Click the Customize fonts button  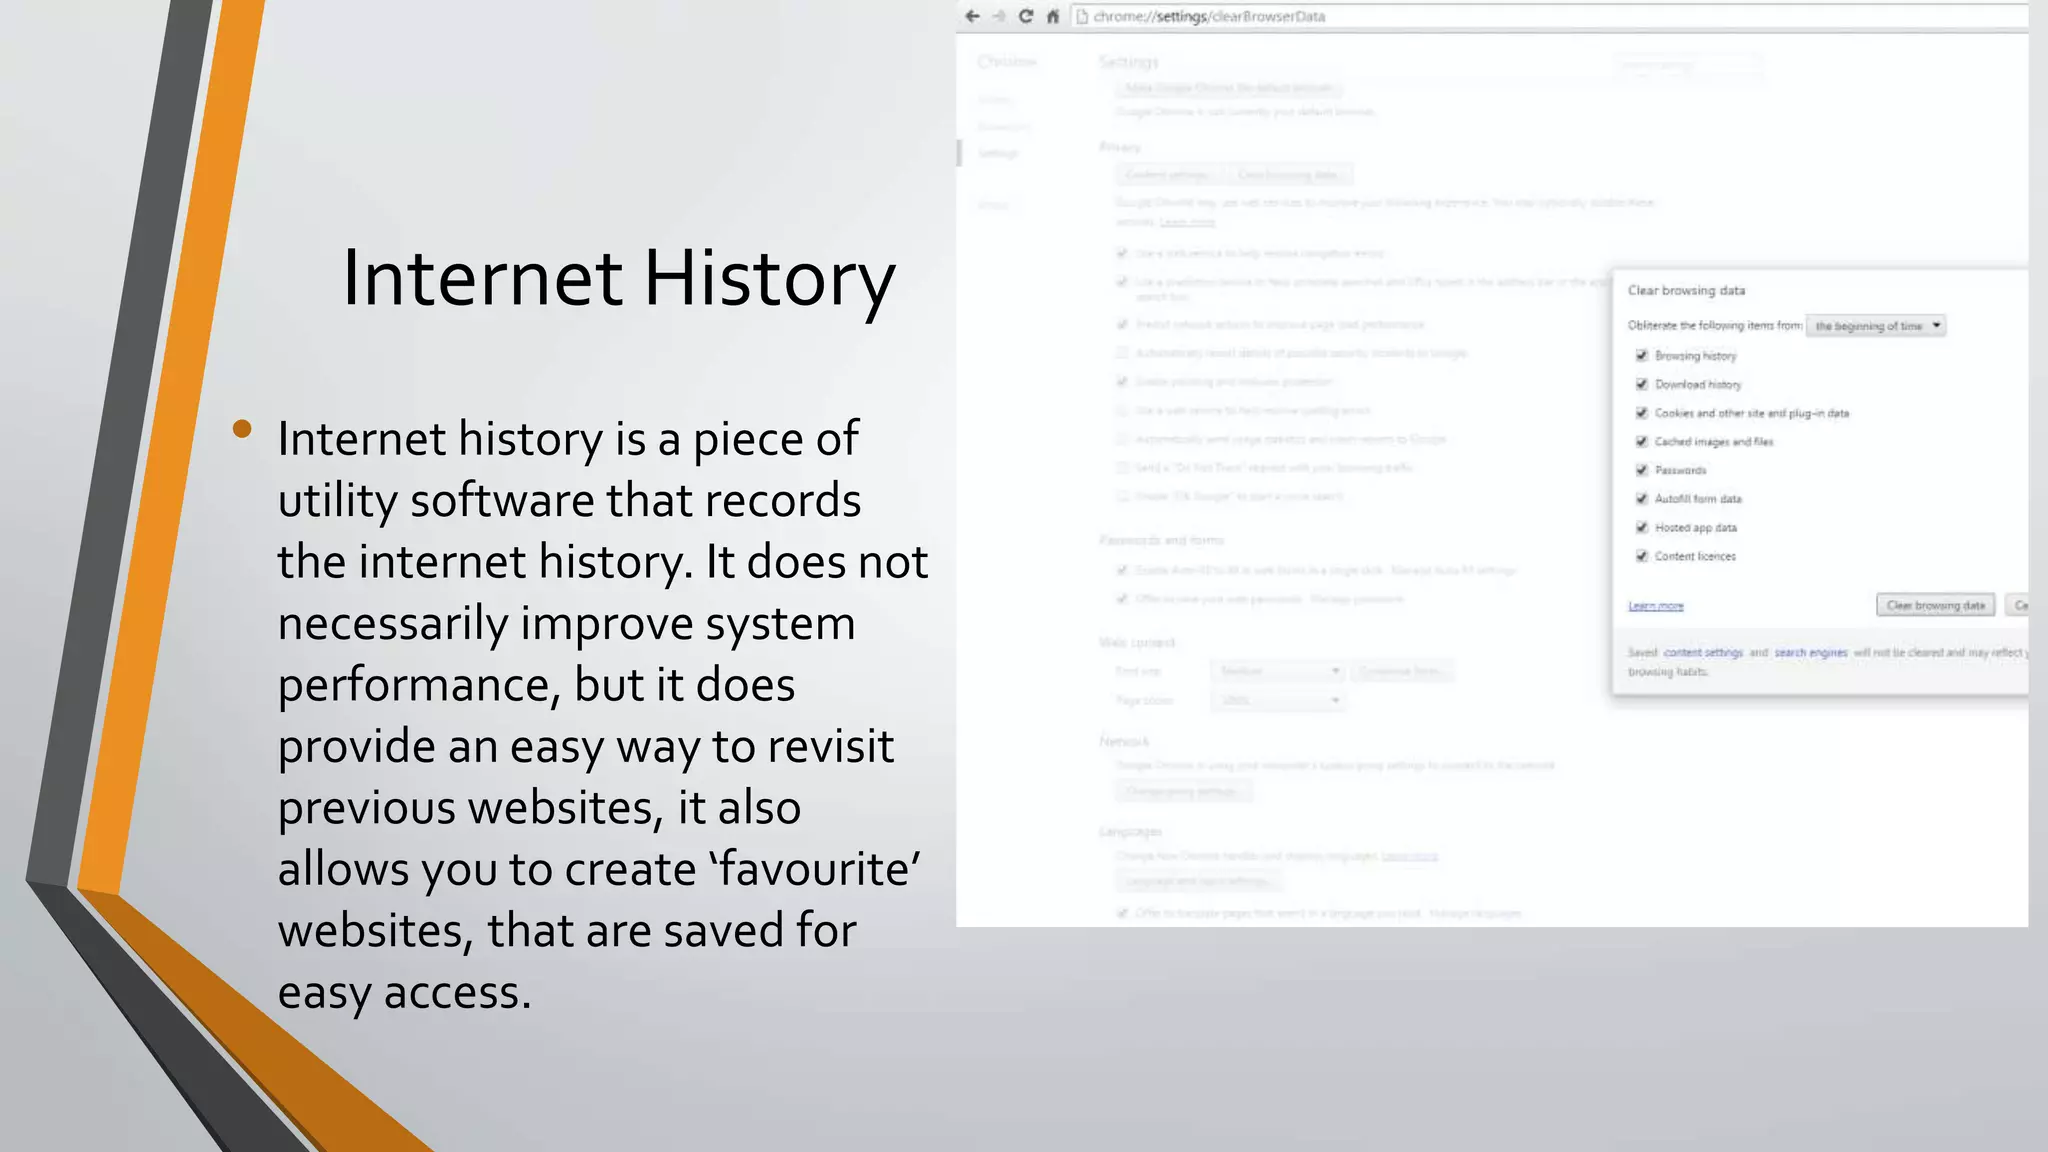pos(1400,671)
